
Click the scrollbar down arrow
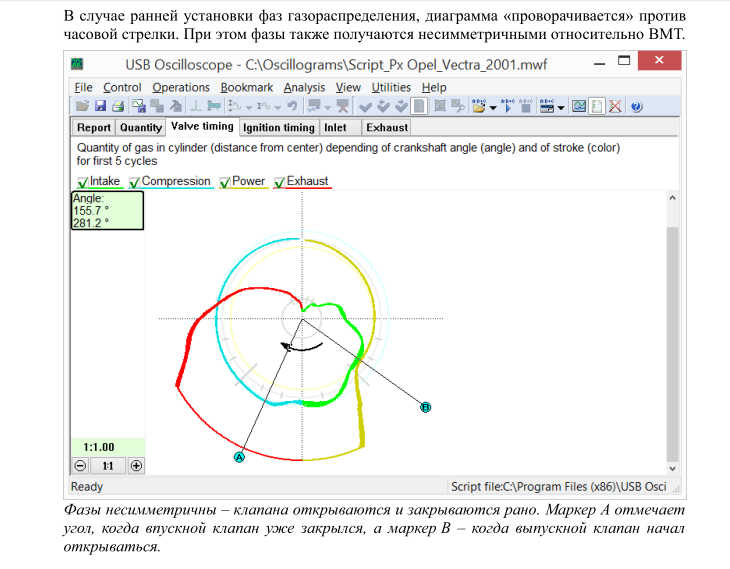tap(672, 469)
